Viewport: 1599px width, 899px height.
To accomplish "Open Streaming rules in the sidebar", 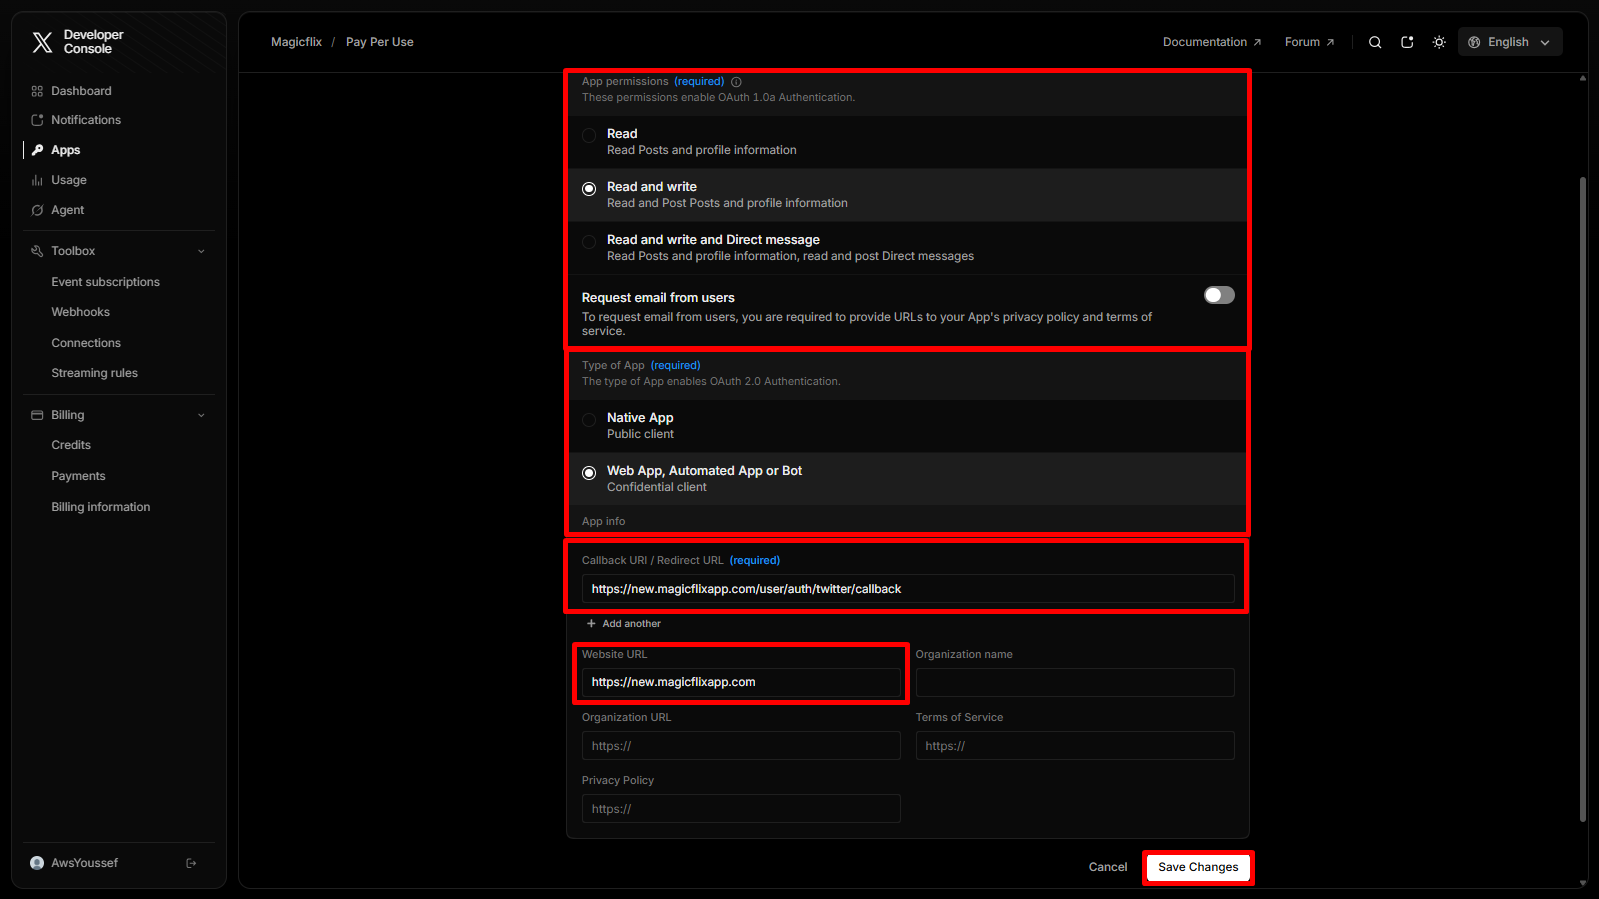I will (x=95, y=373).
